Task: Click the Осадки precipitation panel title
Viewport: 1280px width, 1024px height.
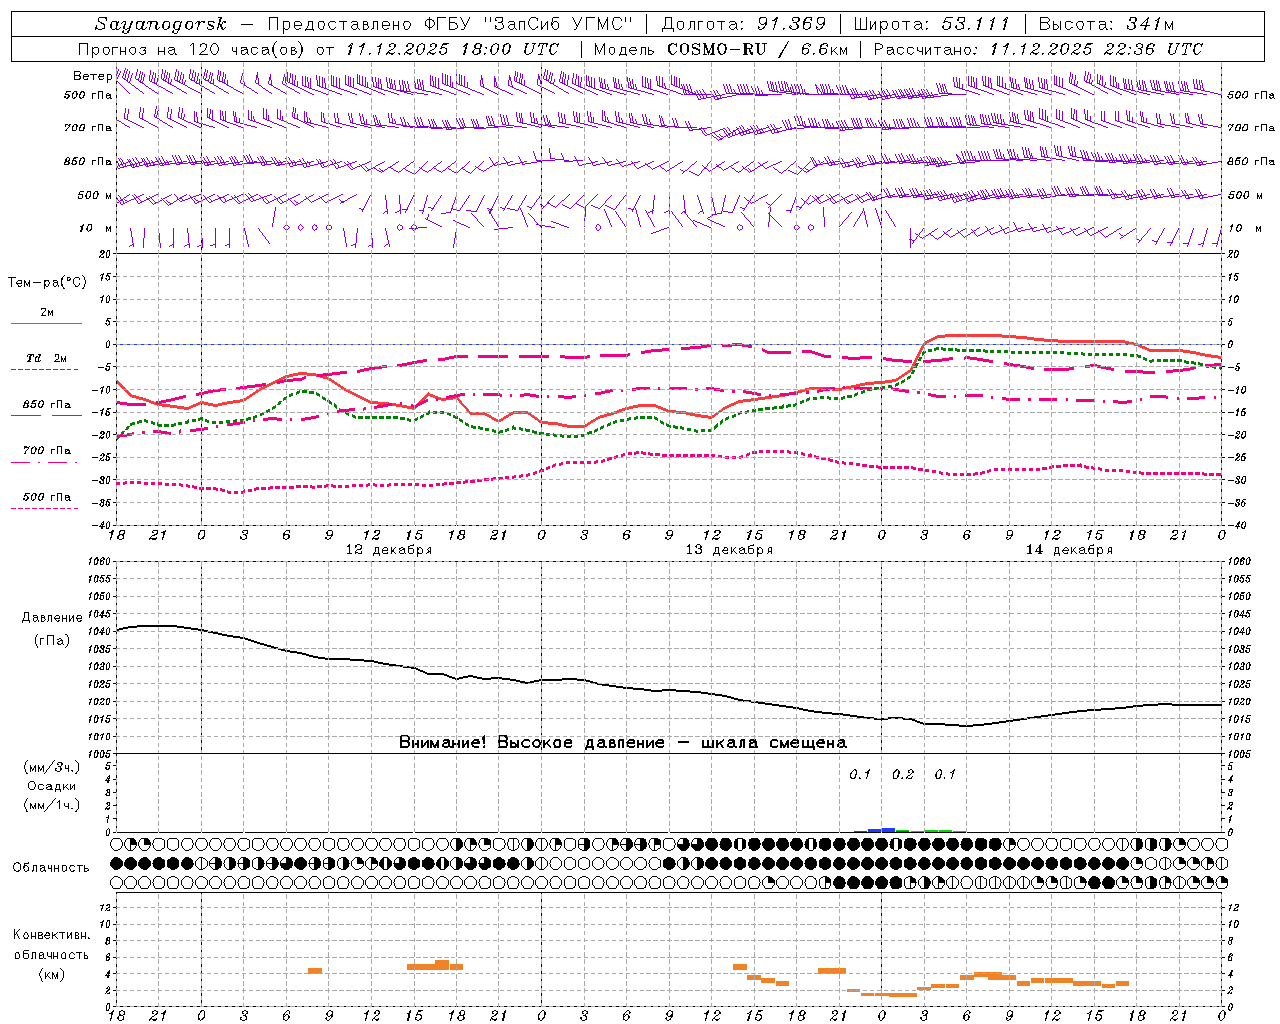Action: point(52,786)
